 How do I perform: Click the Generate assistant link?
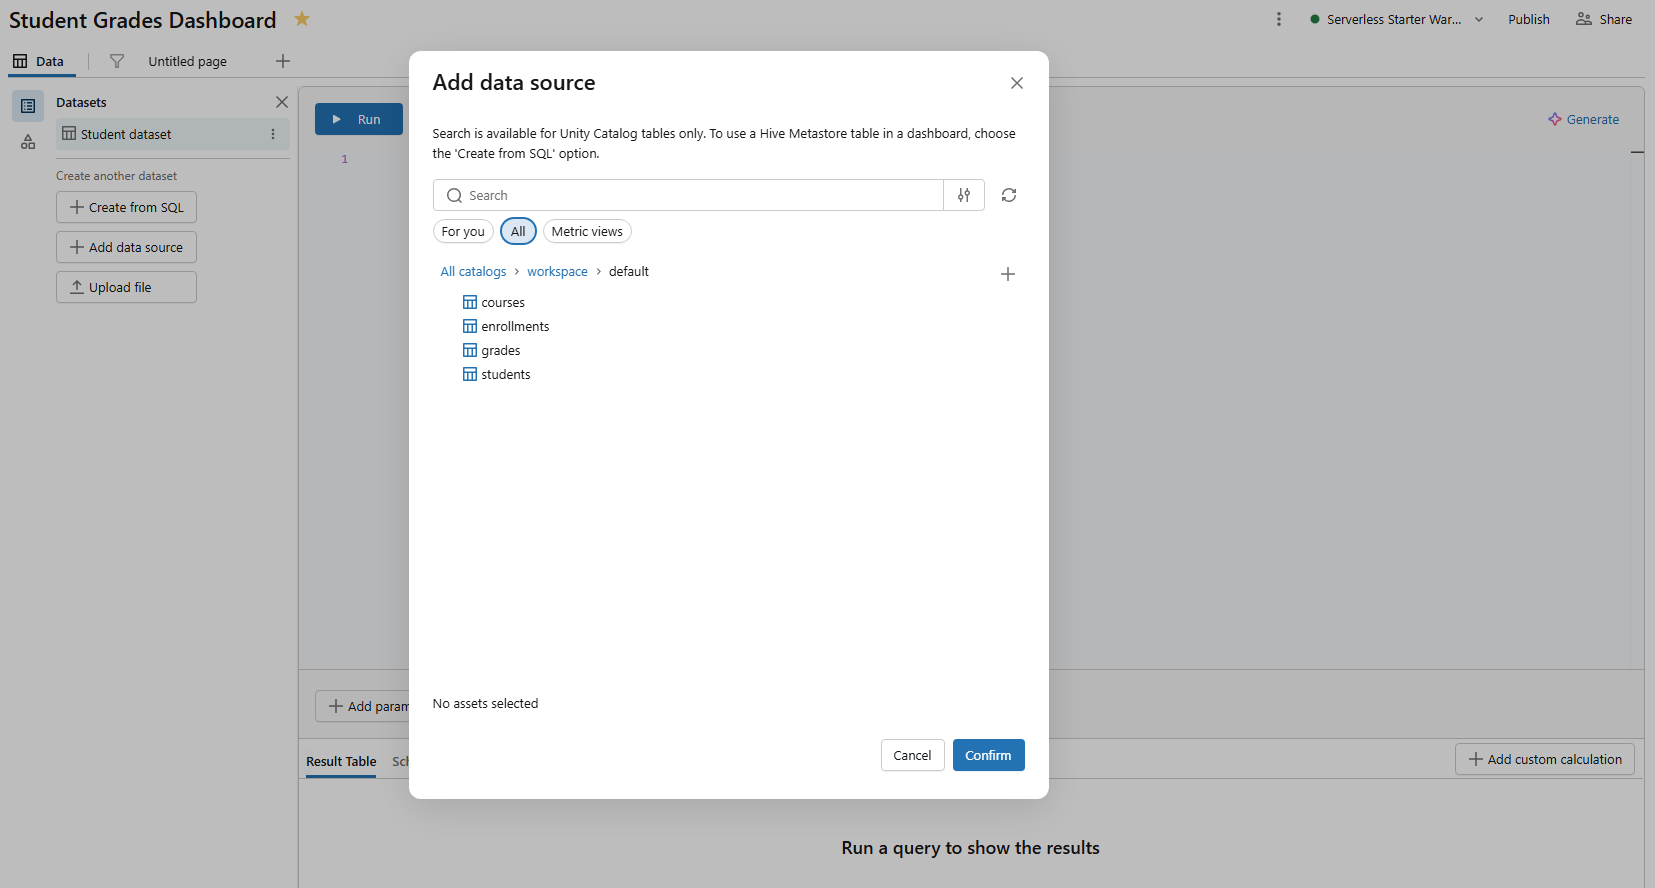(1583, 119)
